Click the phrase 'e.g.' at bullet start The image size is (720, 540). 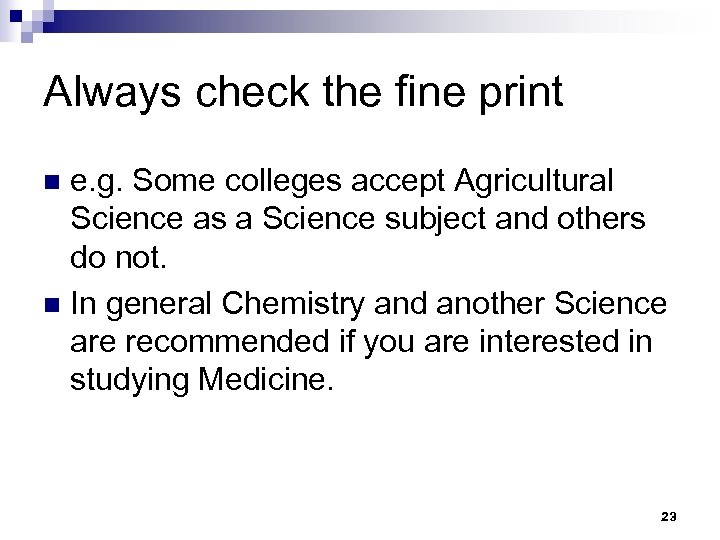coord(97,182)
